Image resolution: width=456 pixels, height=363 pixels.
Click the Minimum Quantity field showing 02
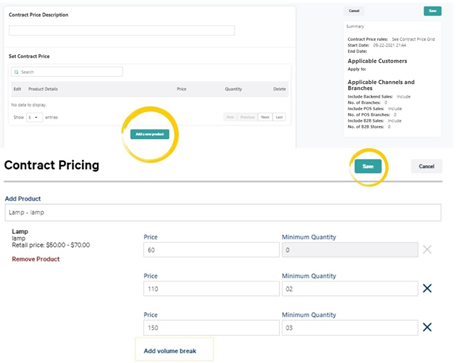[x=350, y=289]
